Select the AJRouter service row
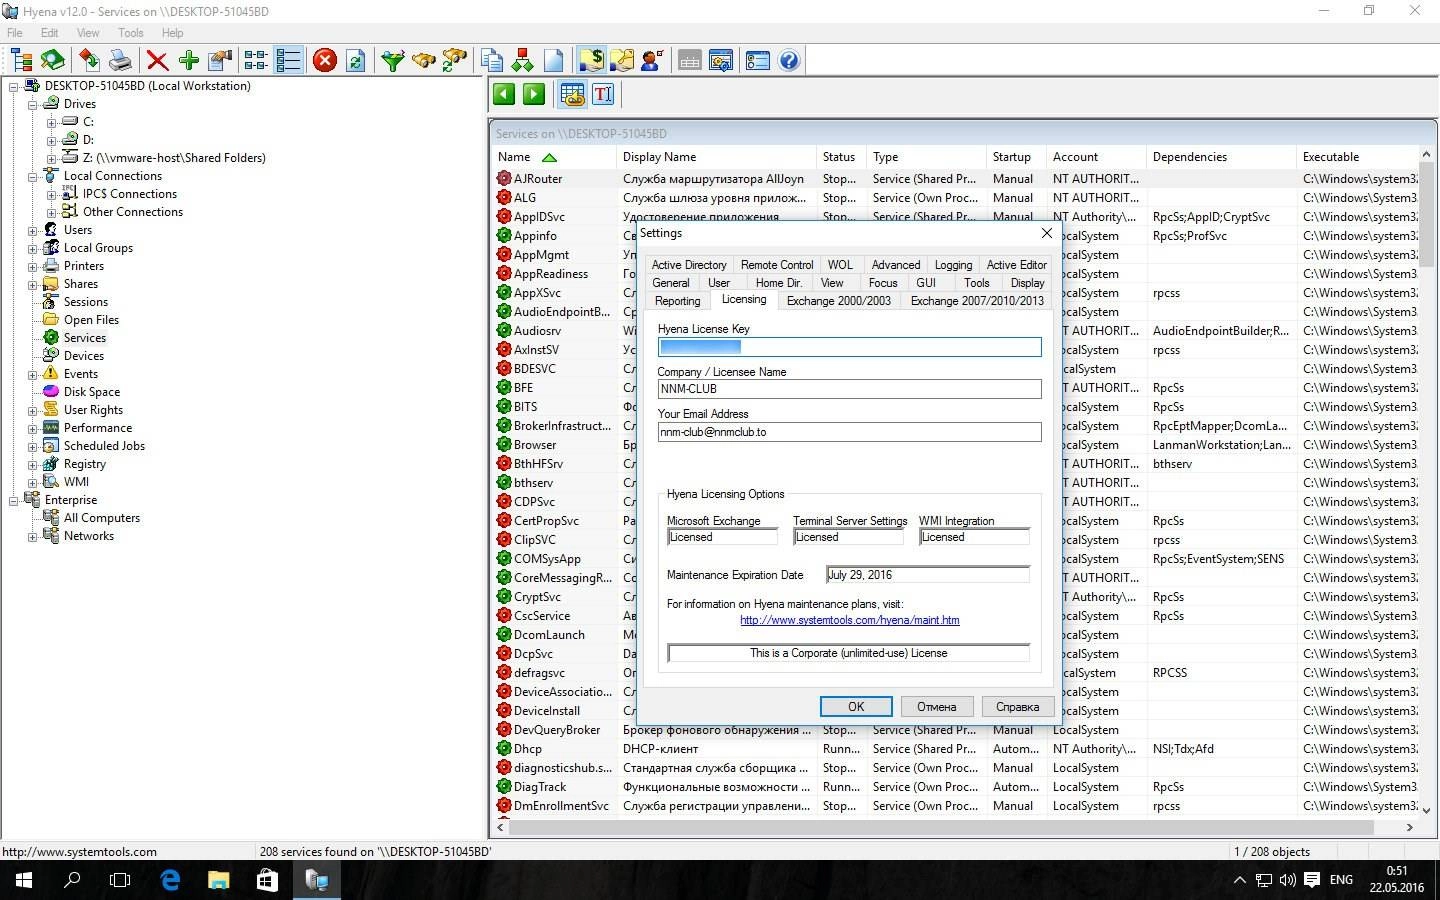 955,179
